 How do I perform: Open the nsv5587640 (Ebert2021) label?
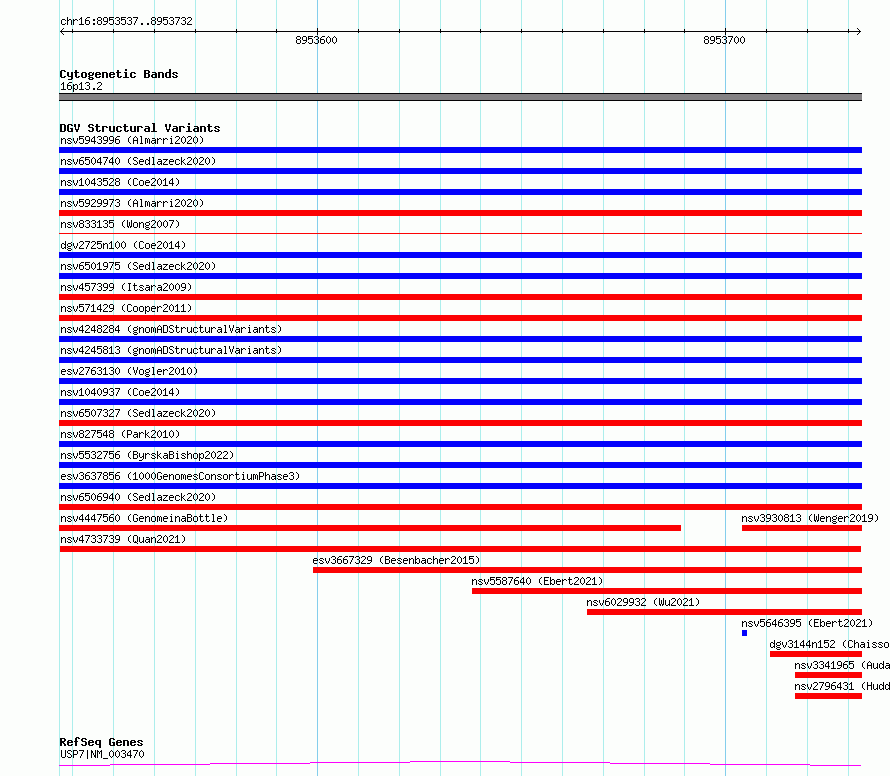(x=537, y=581)
